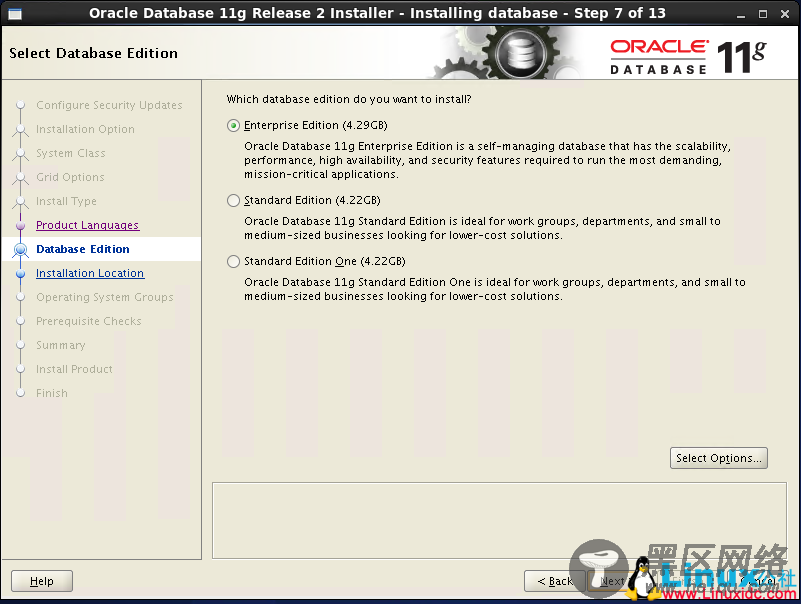The height and width of the screenshot is (604, 801).
Task: Maximize the installer window
Action: pos(763,14)
